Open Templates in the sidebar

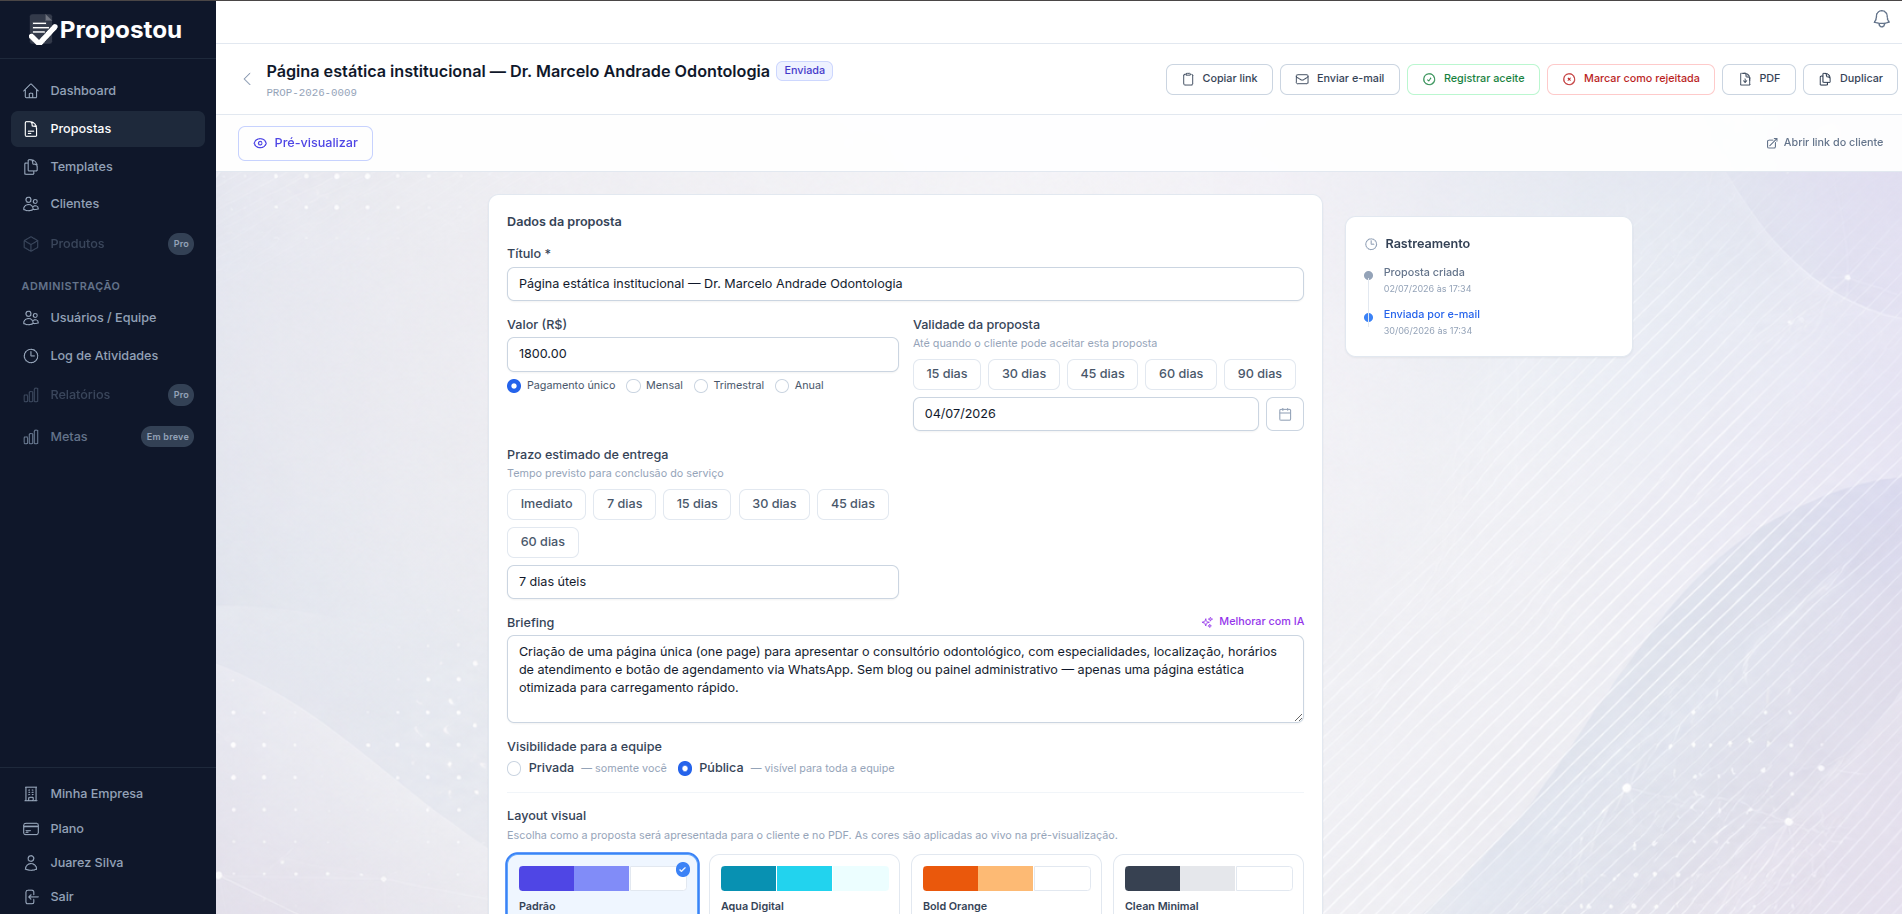[x=108, y=167]
